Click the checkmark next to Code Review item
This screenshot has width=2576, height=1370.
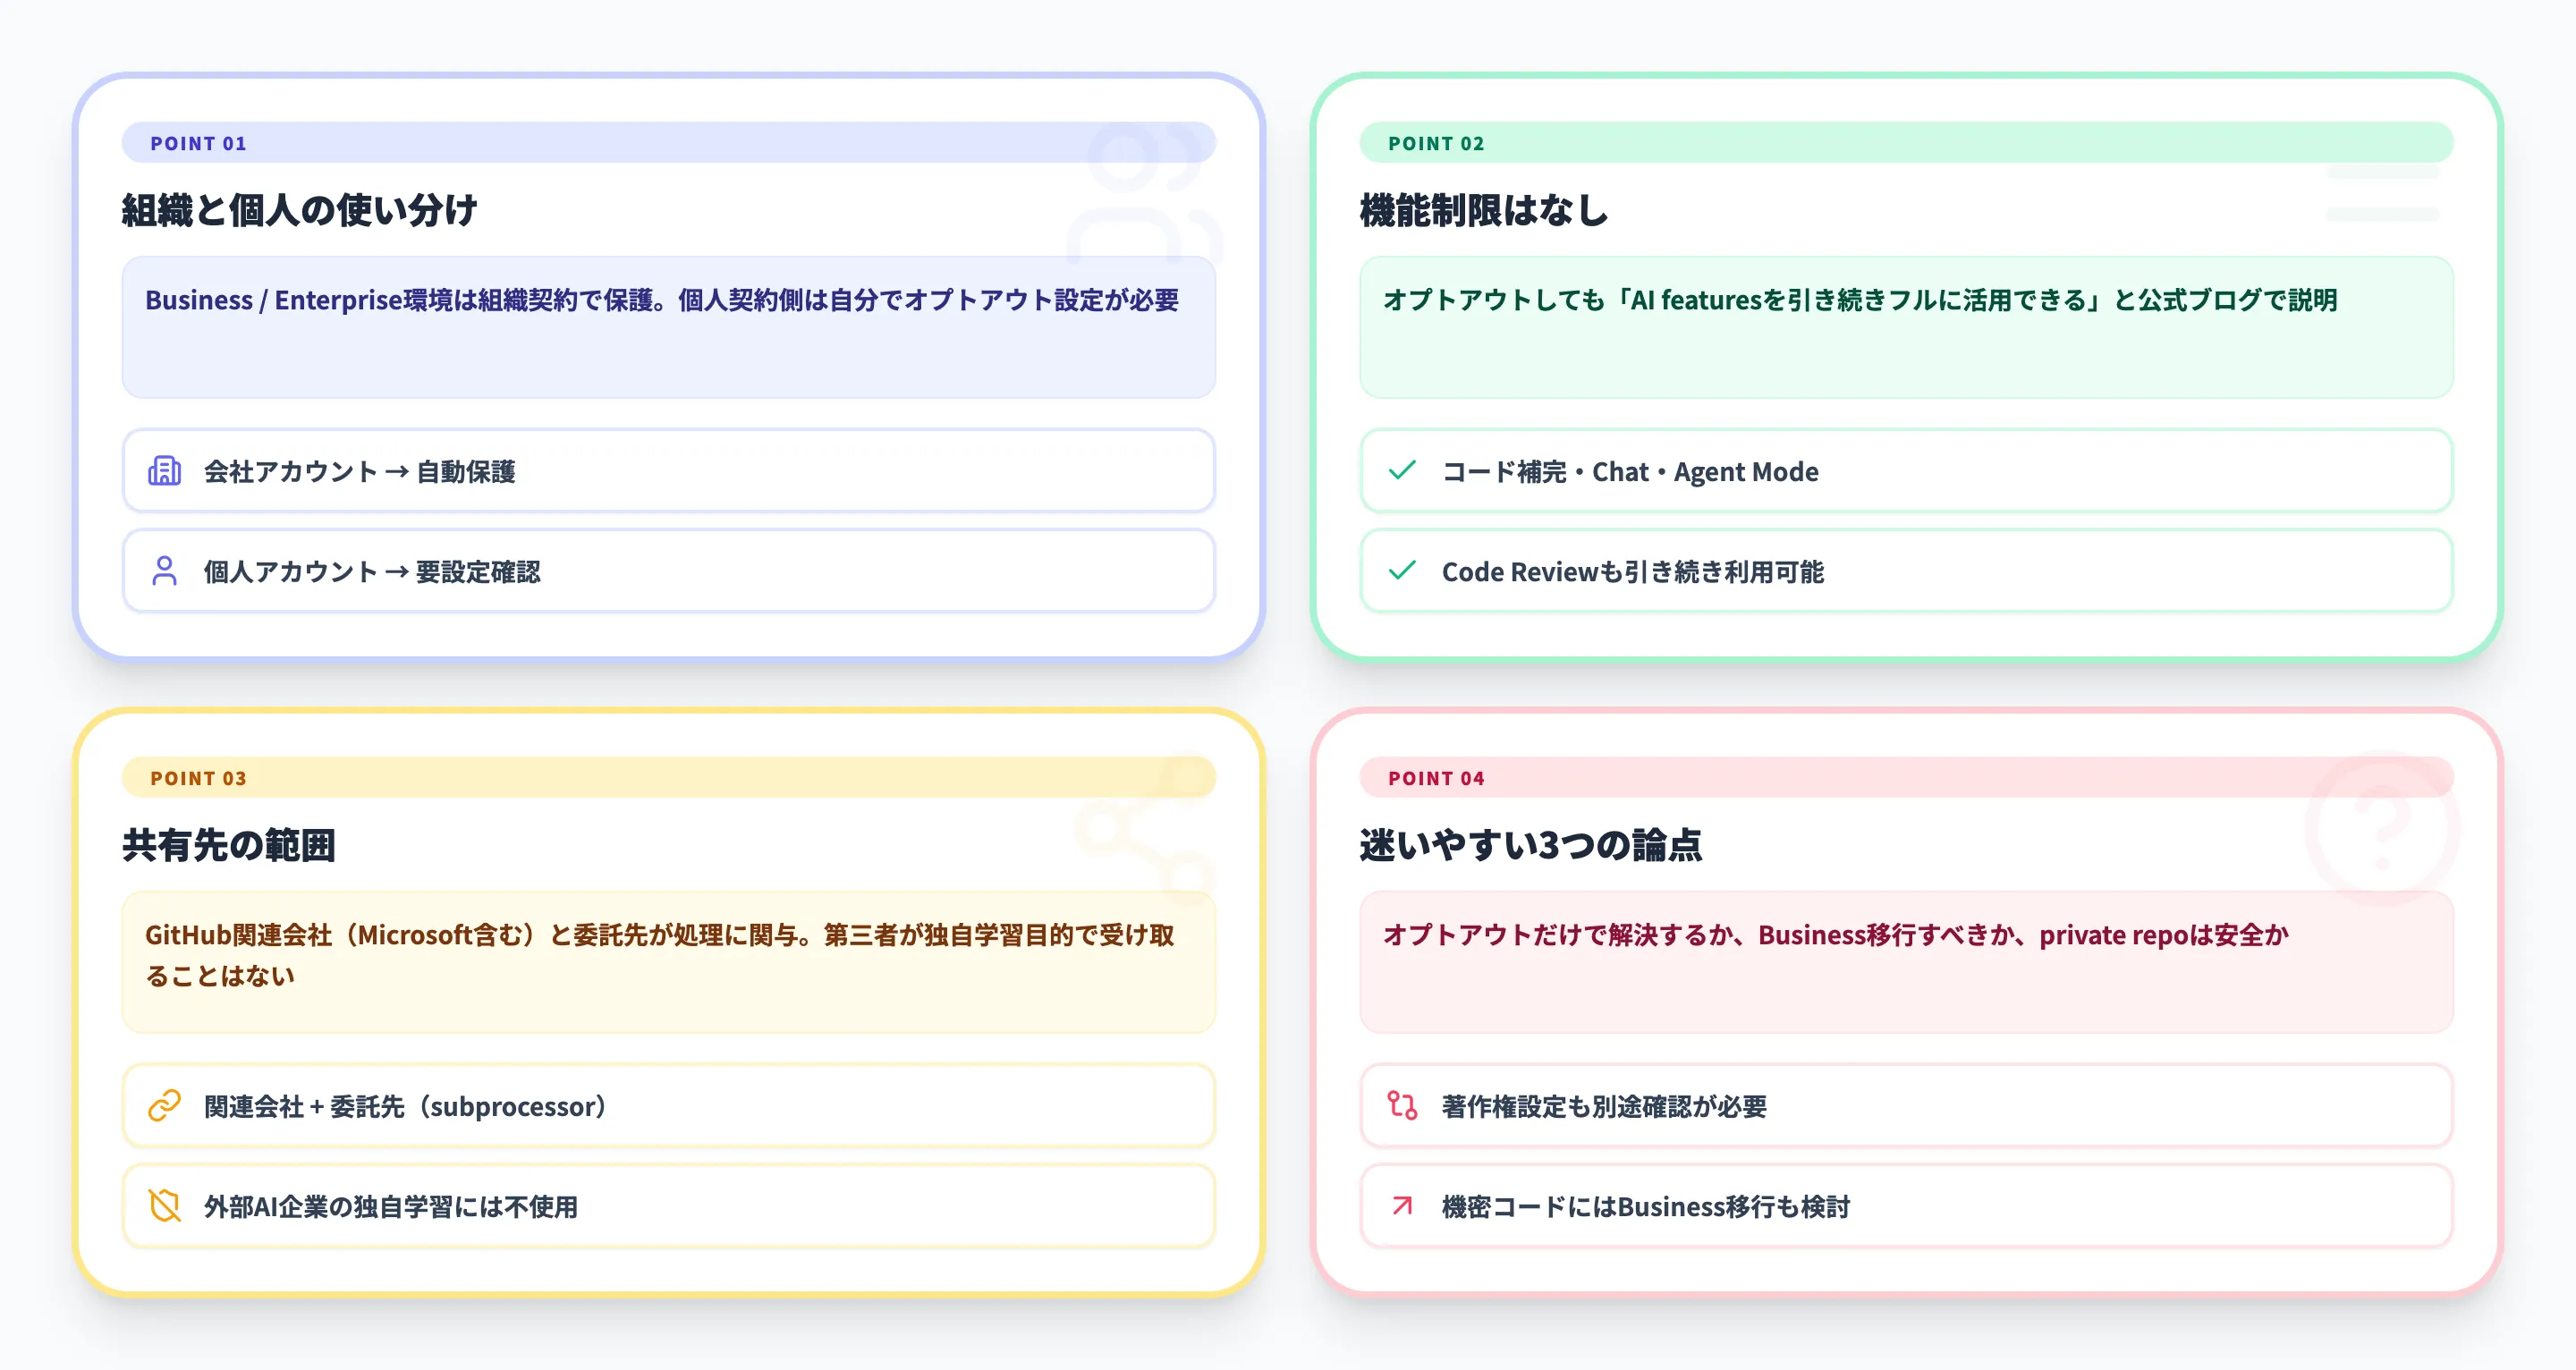click(x=1403, y=571)
